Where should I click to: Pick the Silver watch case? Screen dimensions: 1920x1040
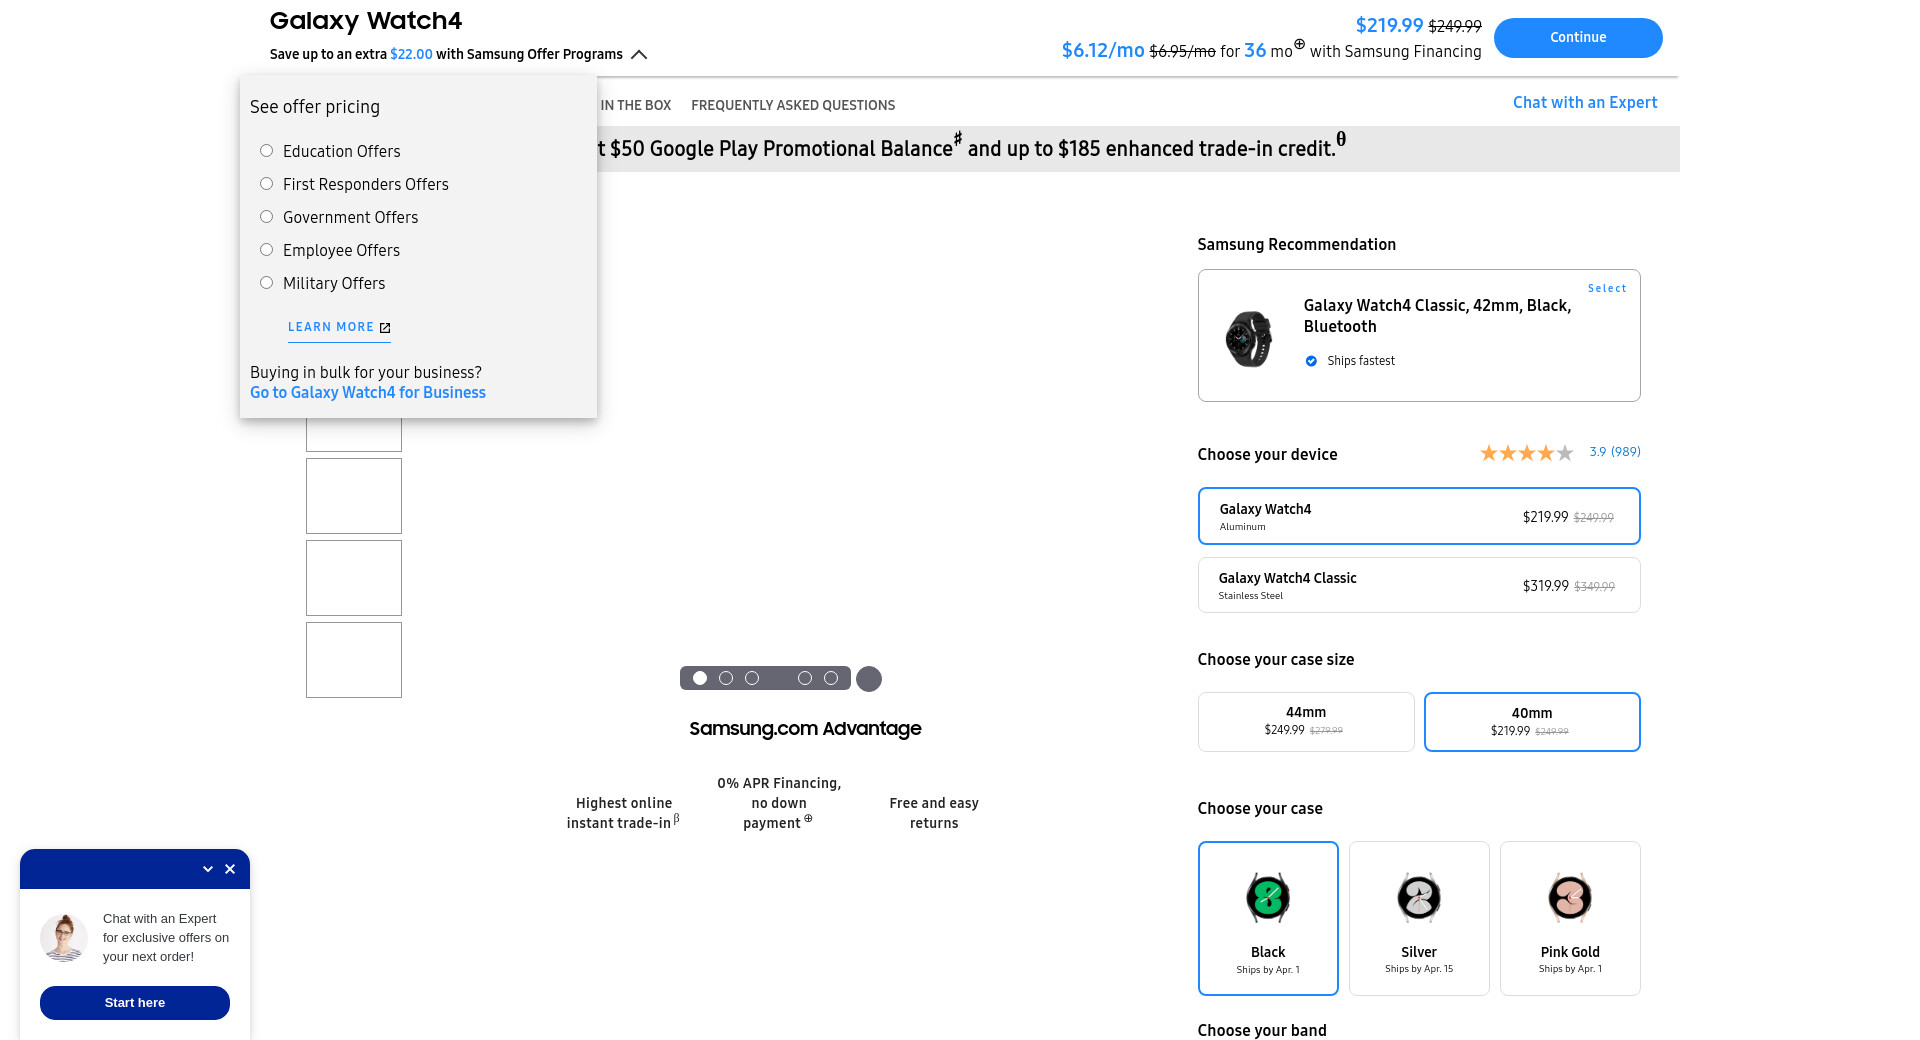point(1418,917)
